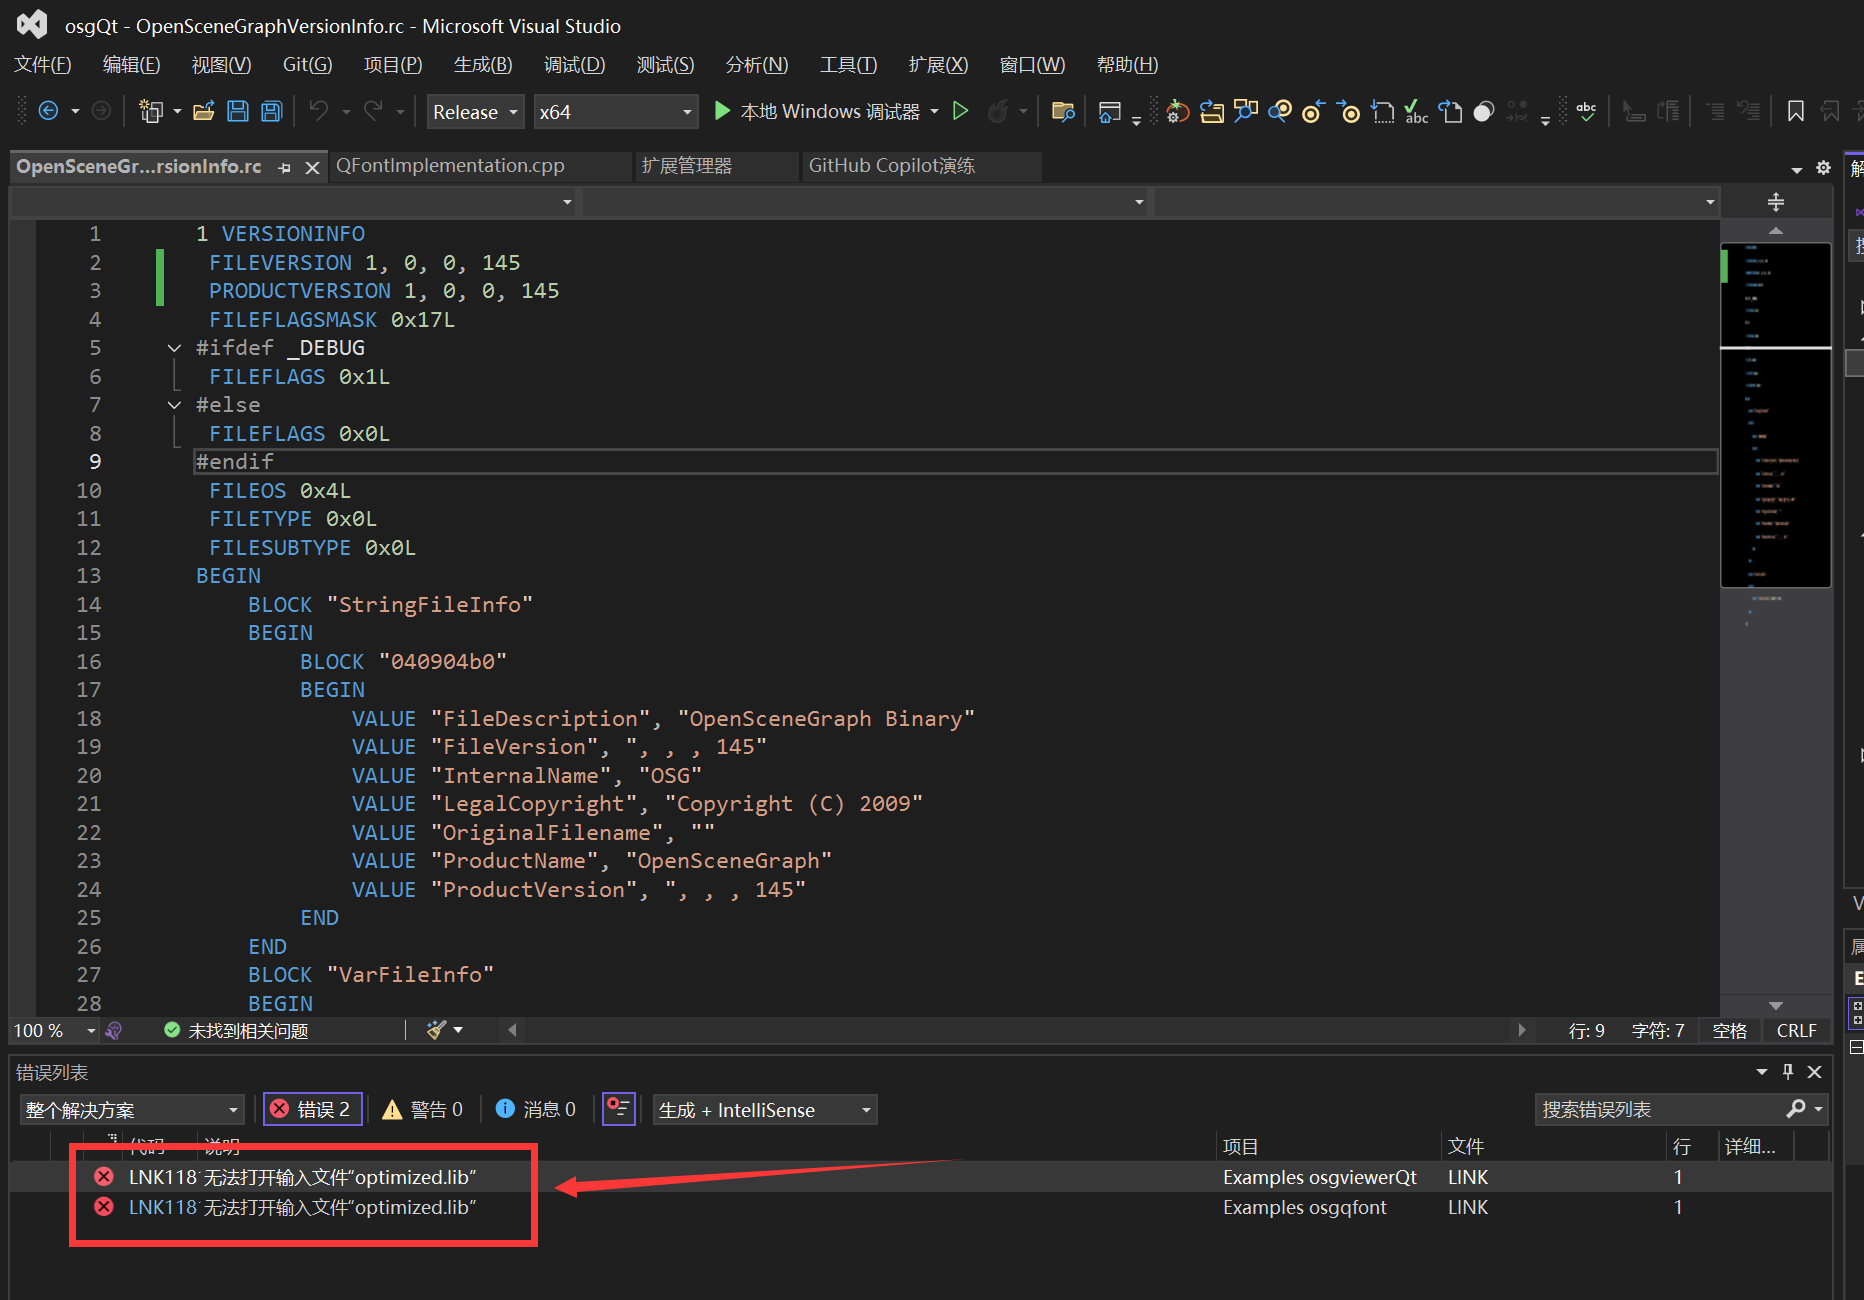The width and height of the screenshot is (1864, 1300).
Task: Click the CRLF line ending indicator
Action: point(1796,1030)
